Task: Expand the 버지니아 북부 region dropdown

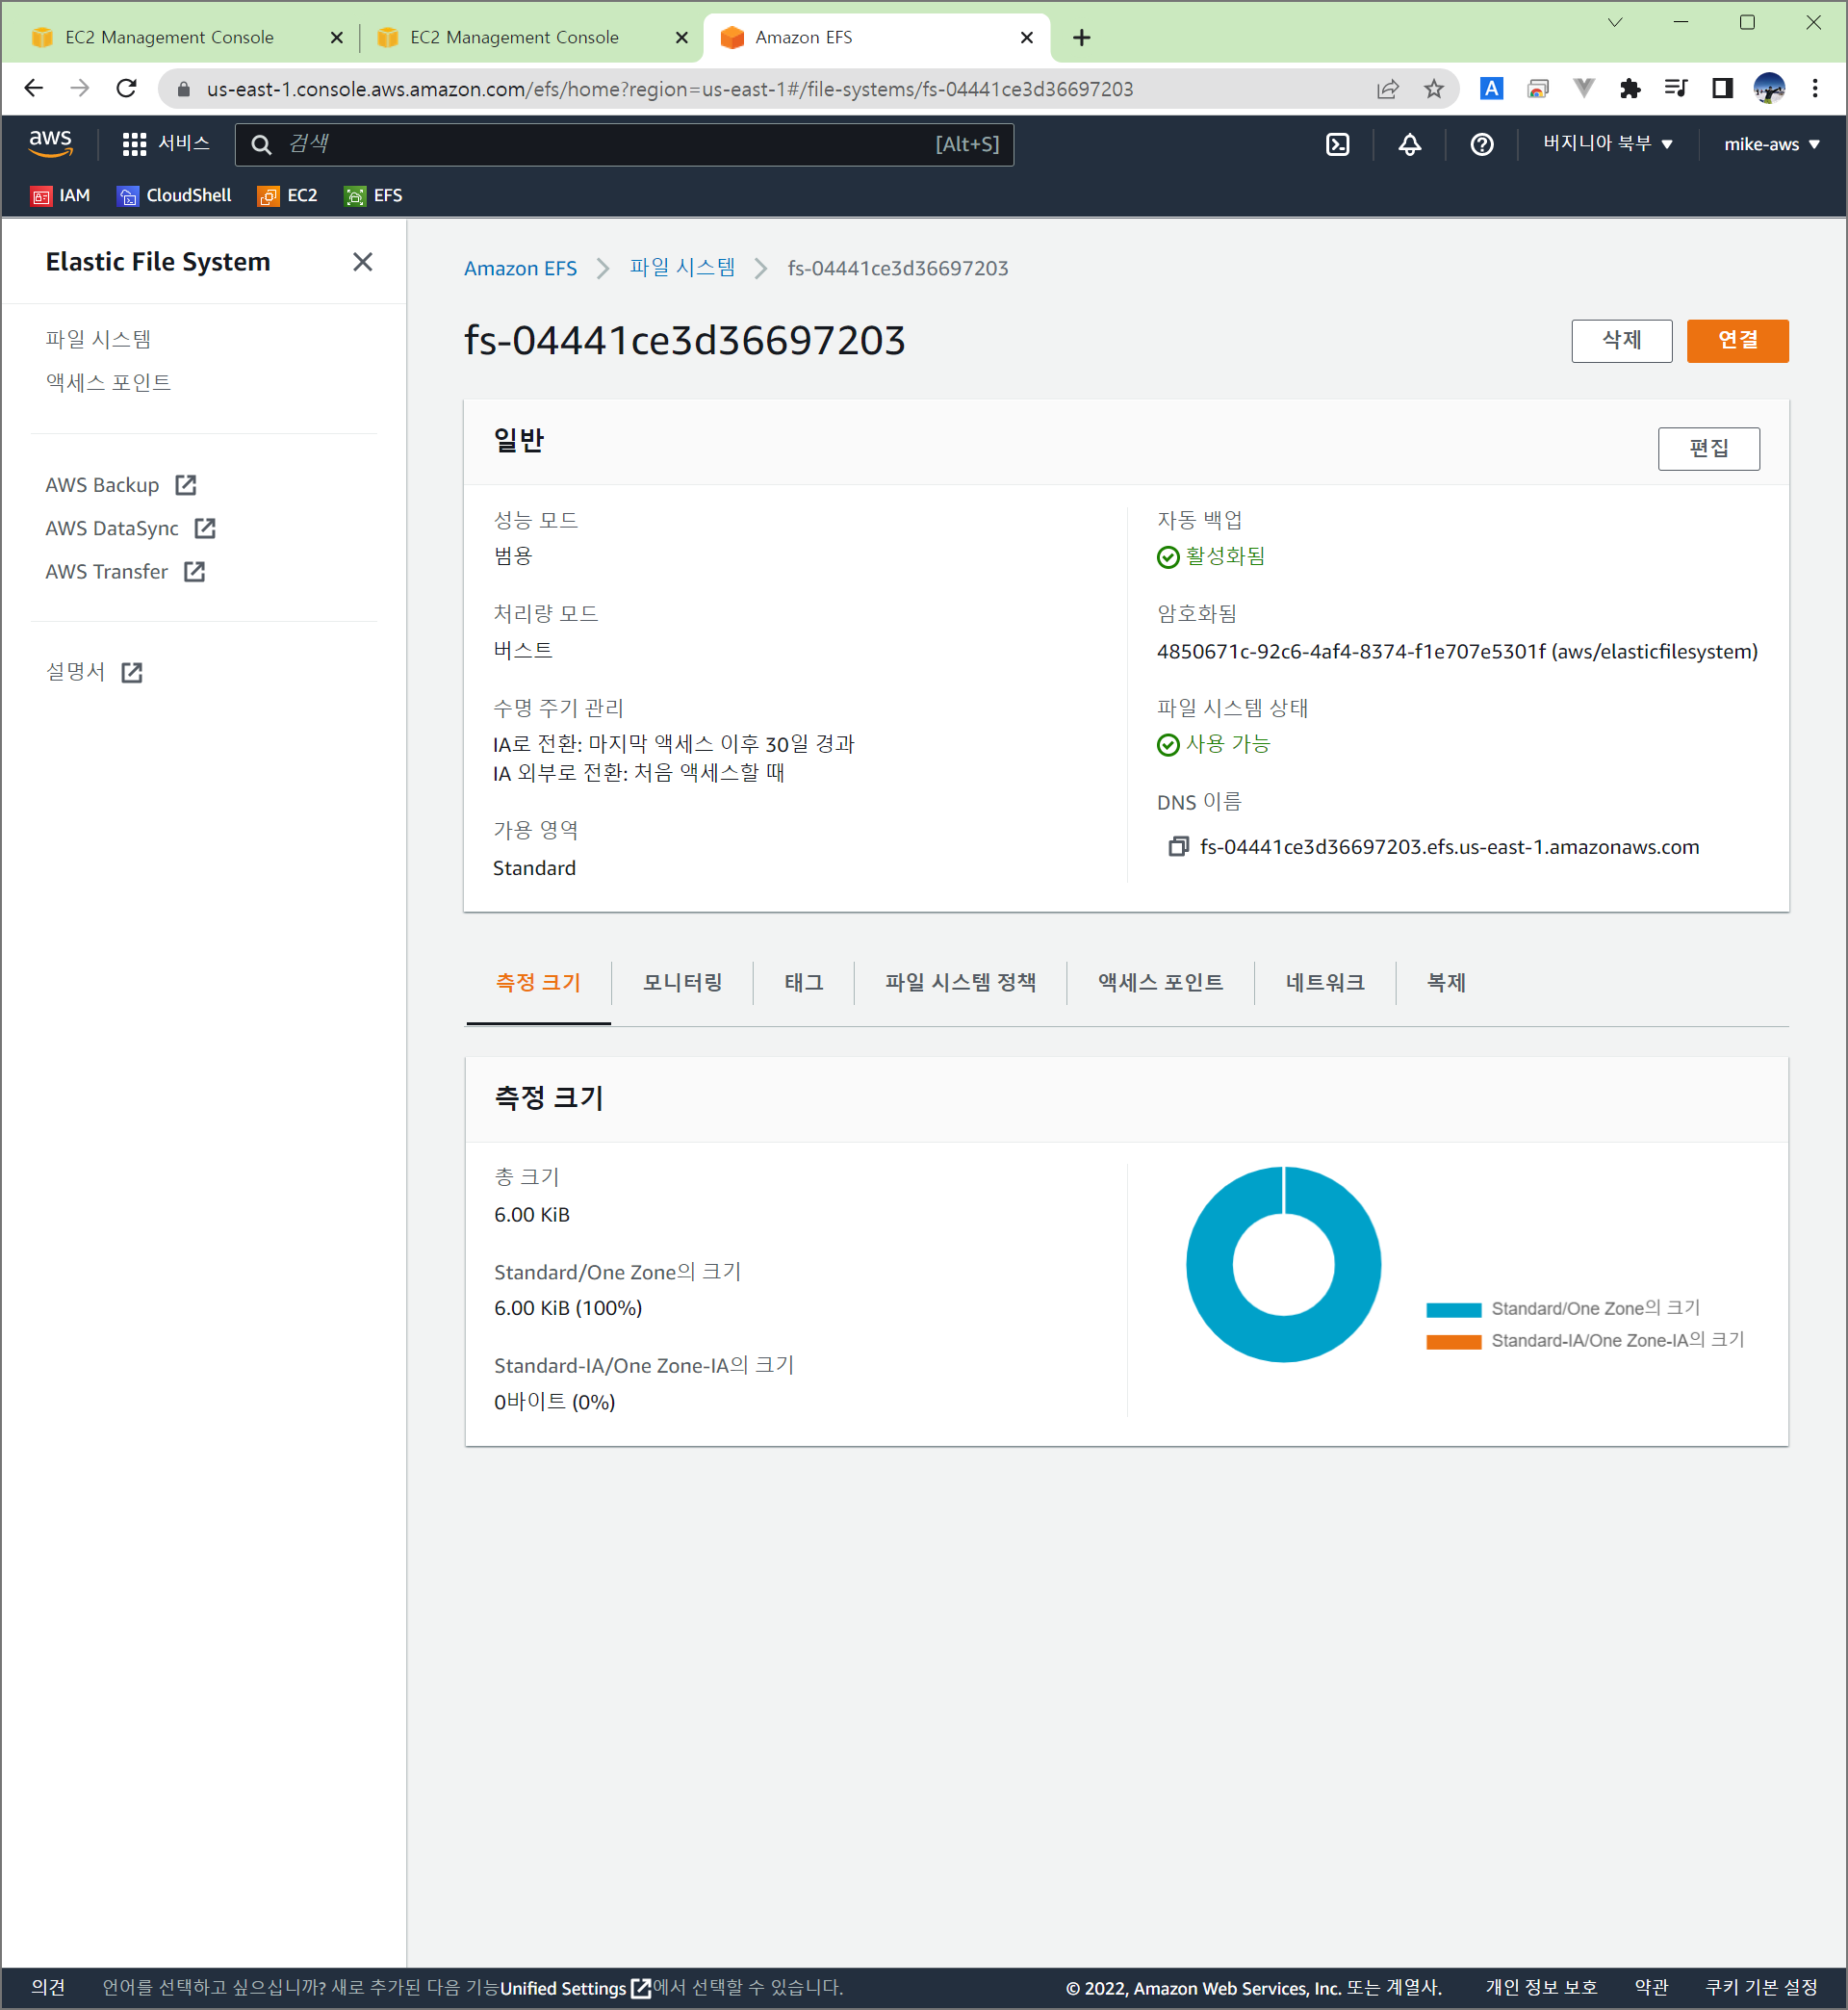Action: click(1606, 144)
